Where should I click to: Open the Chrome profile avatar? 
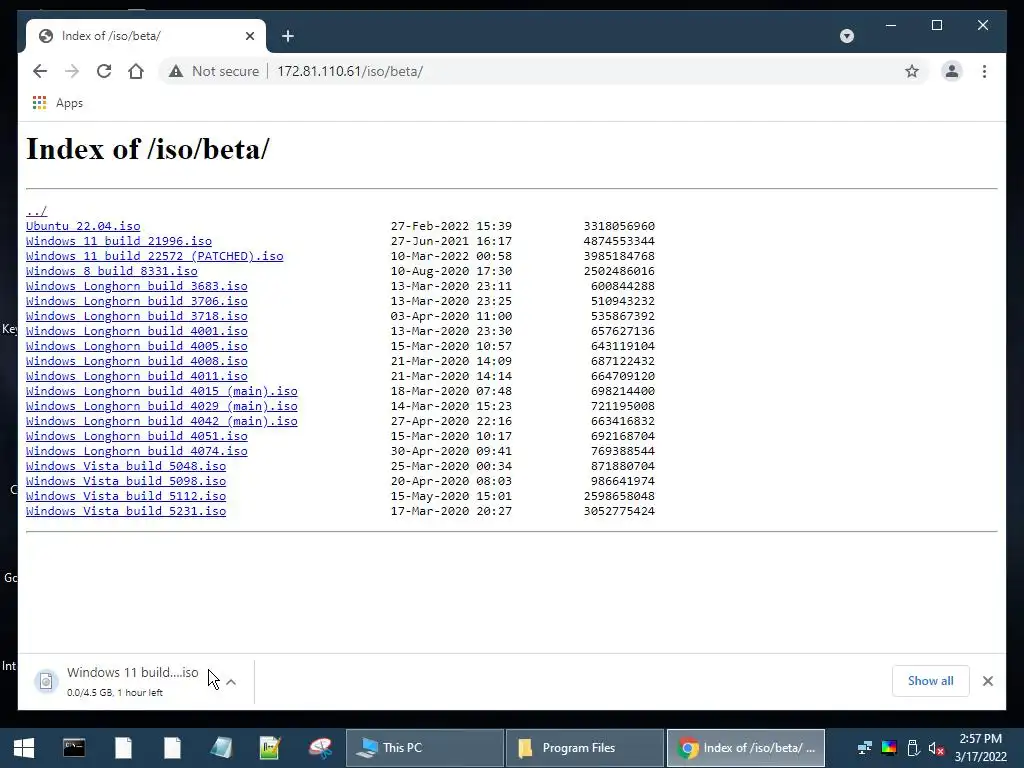click(952, 71)
